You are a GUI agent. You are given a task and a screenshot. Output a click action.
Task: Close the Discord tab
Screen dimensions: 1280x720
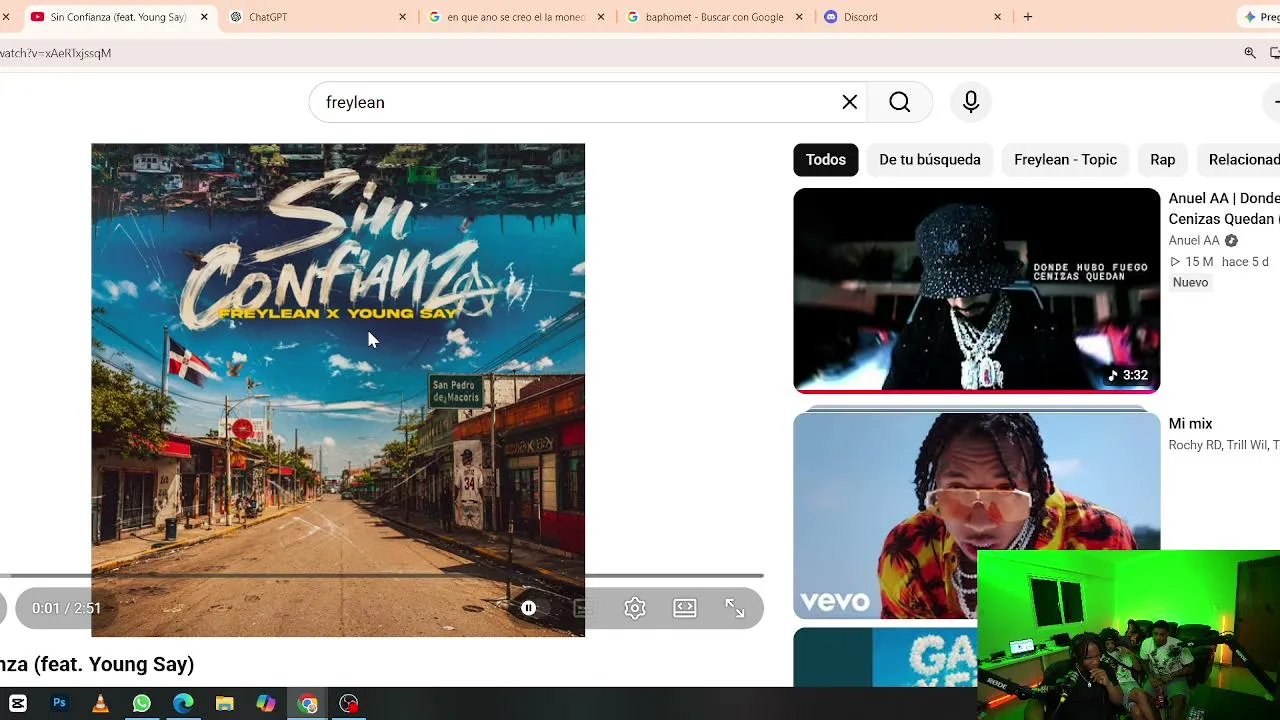tap(997, 17)
